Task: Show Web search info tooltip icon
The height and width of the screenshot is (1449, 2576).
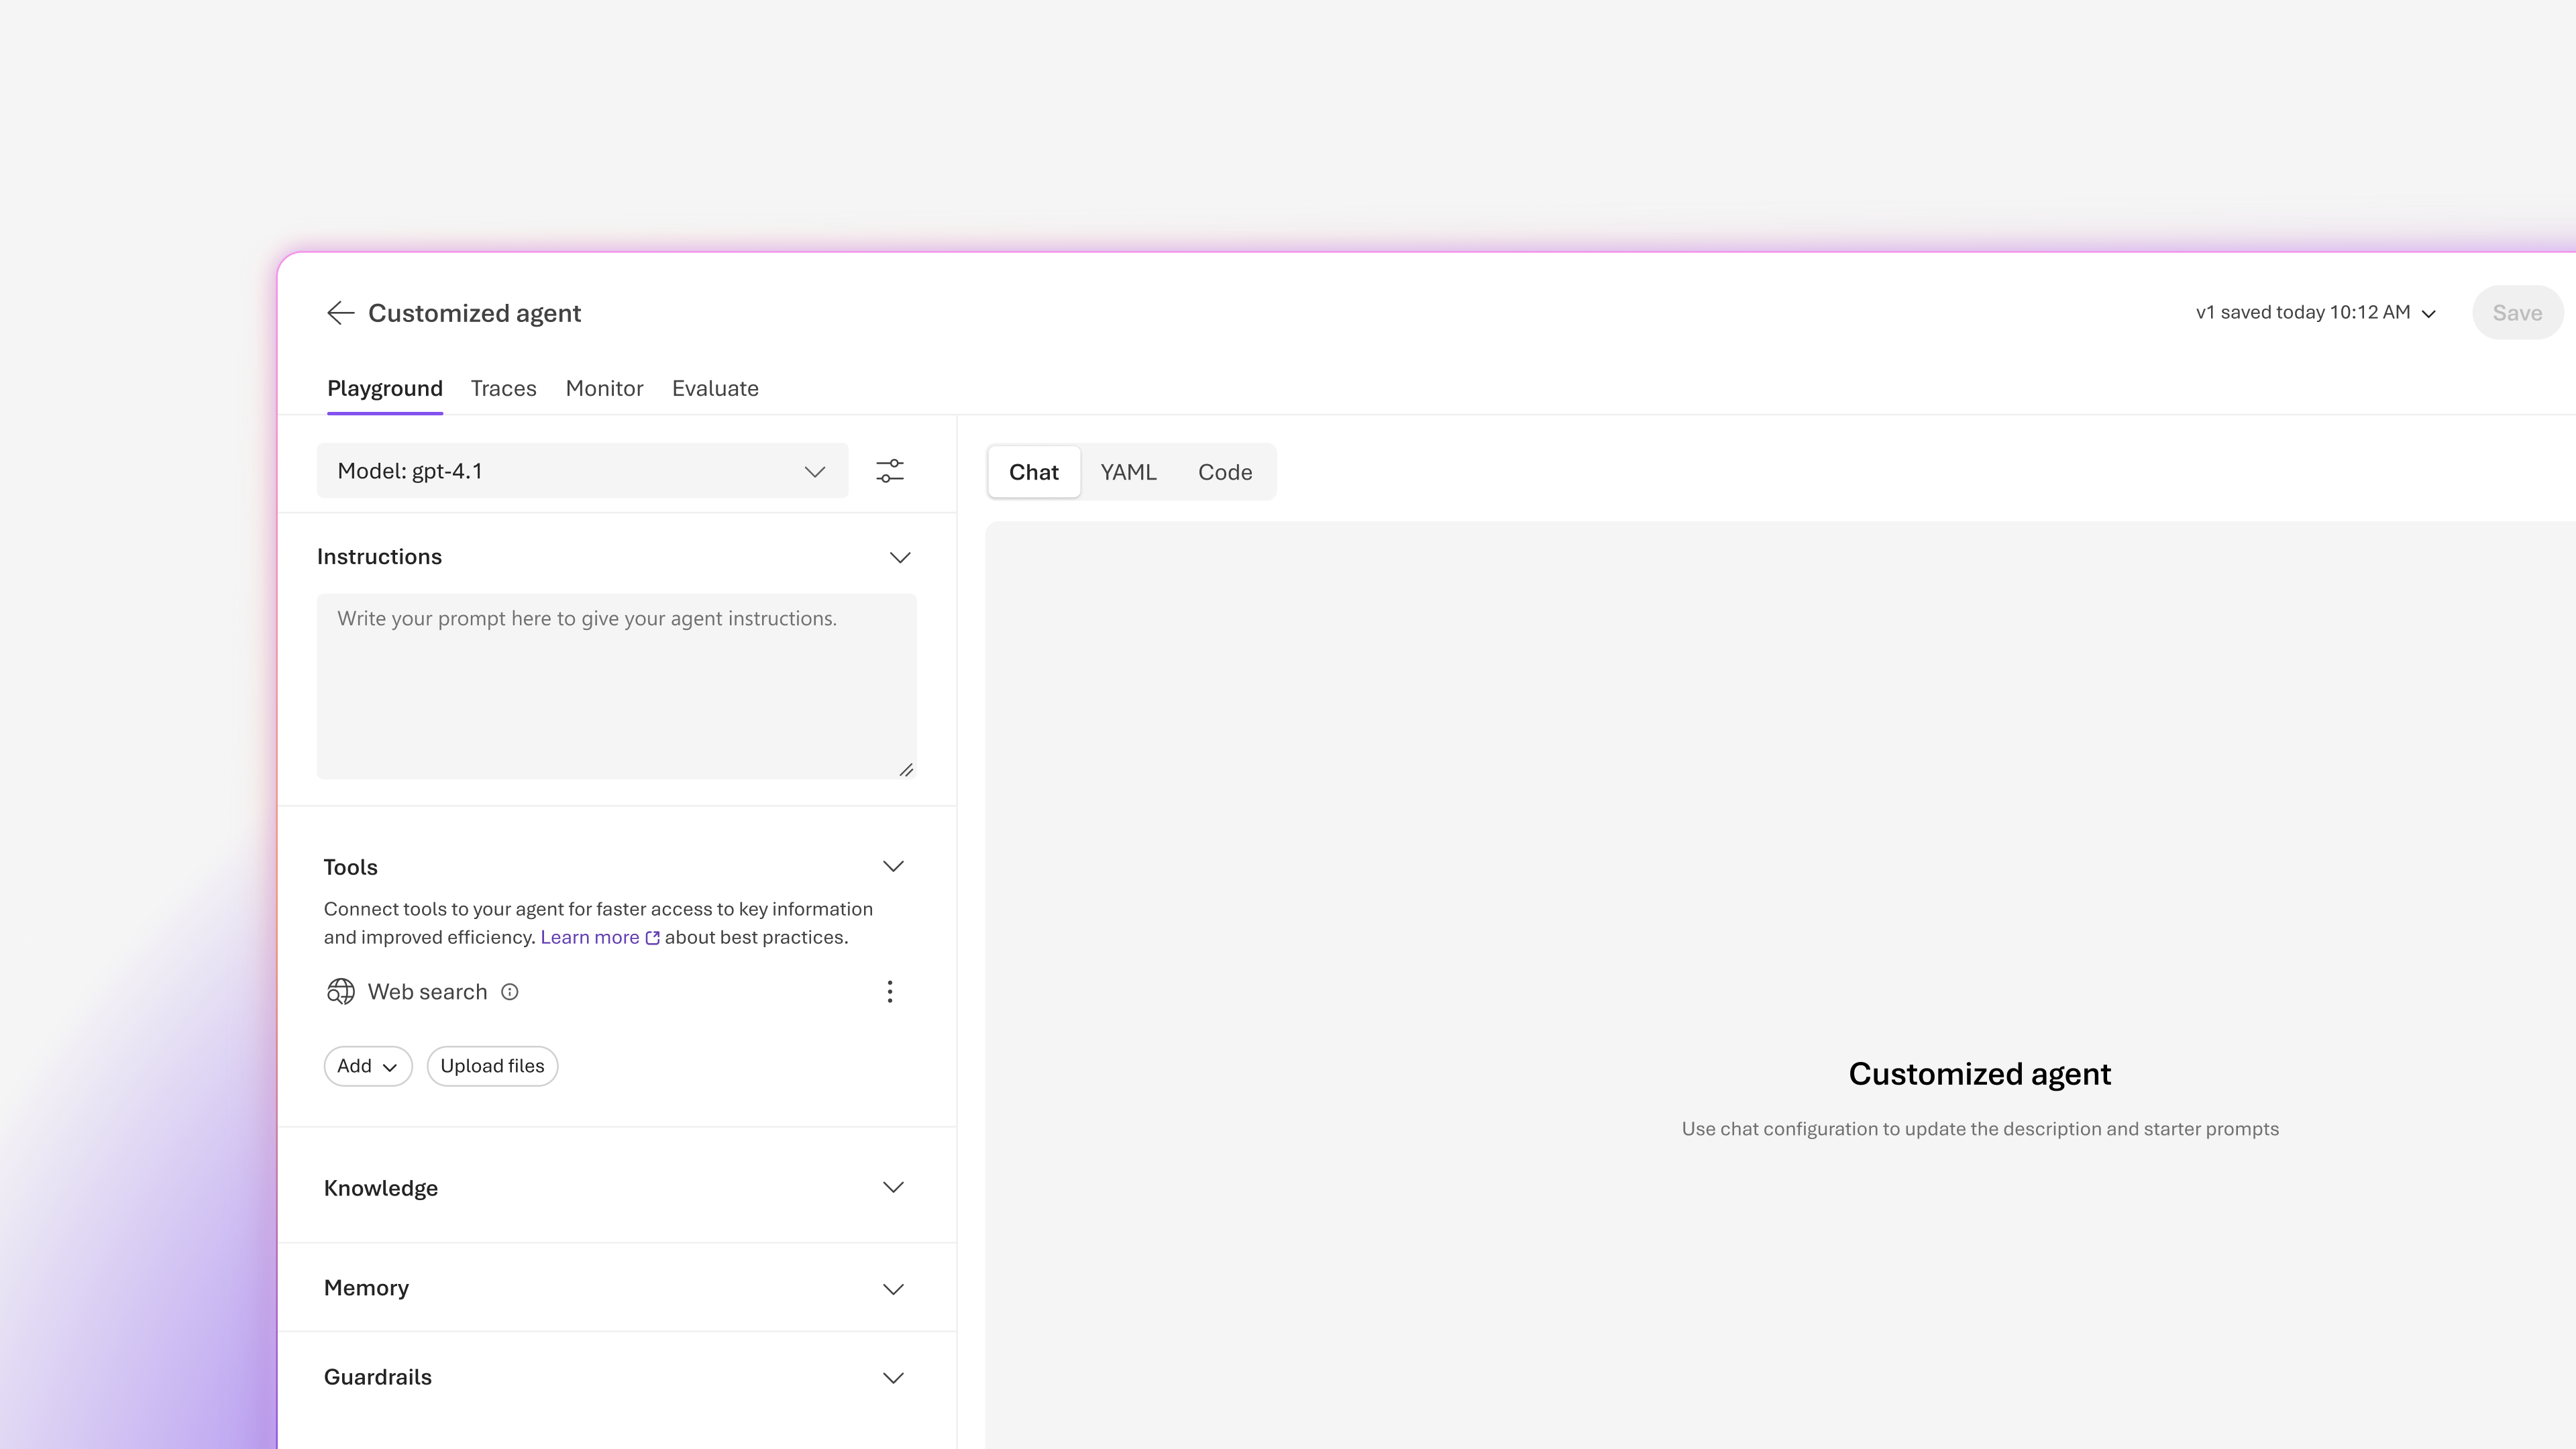Action: tap(510, 992)
